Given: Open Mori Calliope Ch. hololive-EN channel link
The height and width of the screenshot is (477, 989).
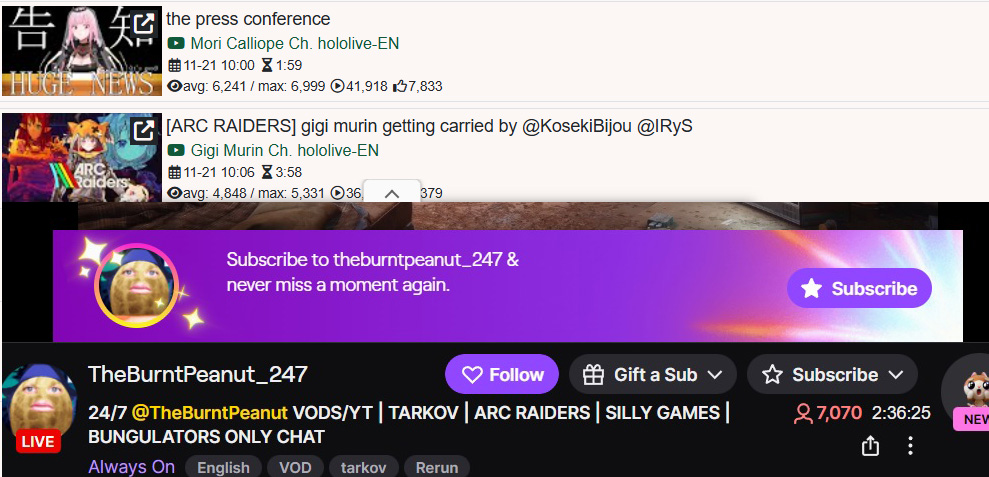Looking at the screenshot, I should (295, 44).
